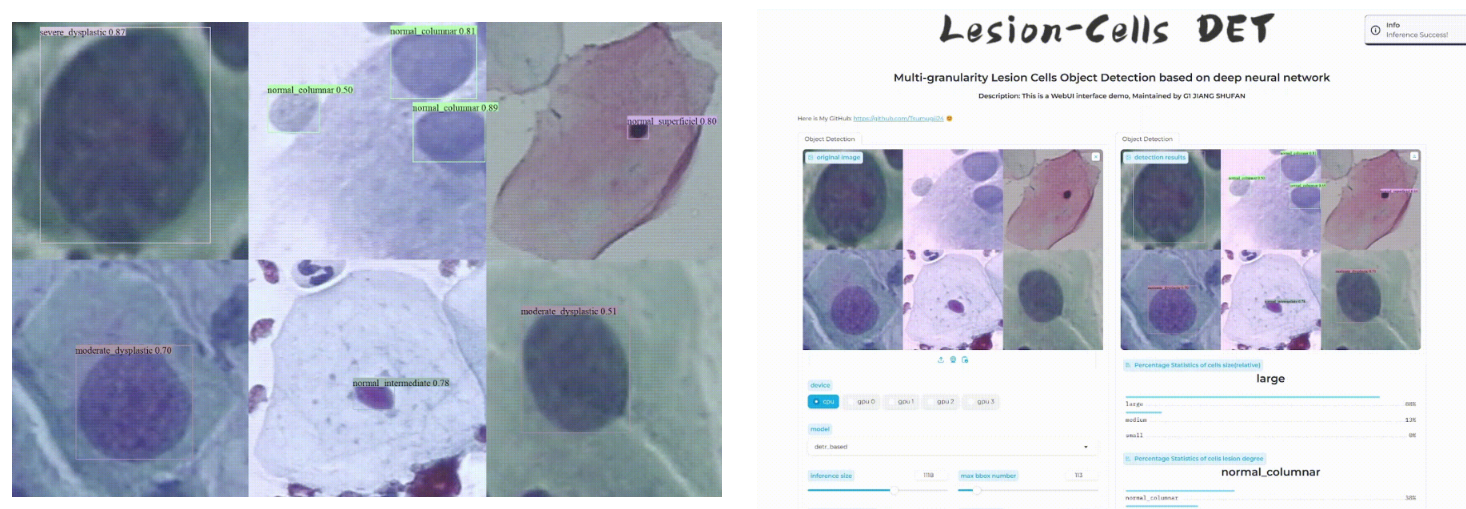Open the model dropdown showing detr_based
Viewport: 1466px width, 509px height.
(950, 447)
